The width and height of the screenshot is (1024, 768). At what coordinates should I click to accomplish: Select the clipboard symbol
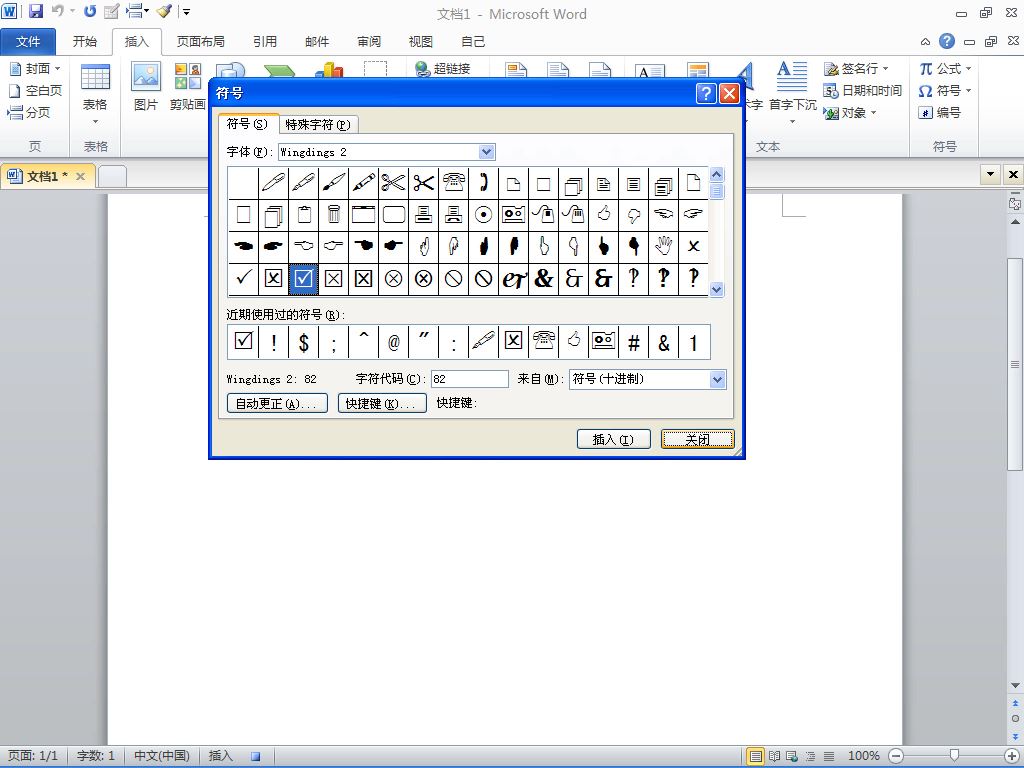[x=303, y=214]
